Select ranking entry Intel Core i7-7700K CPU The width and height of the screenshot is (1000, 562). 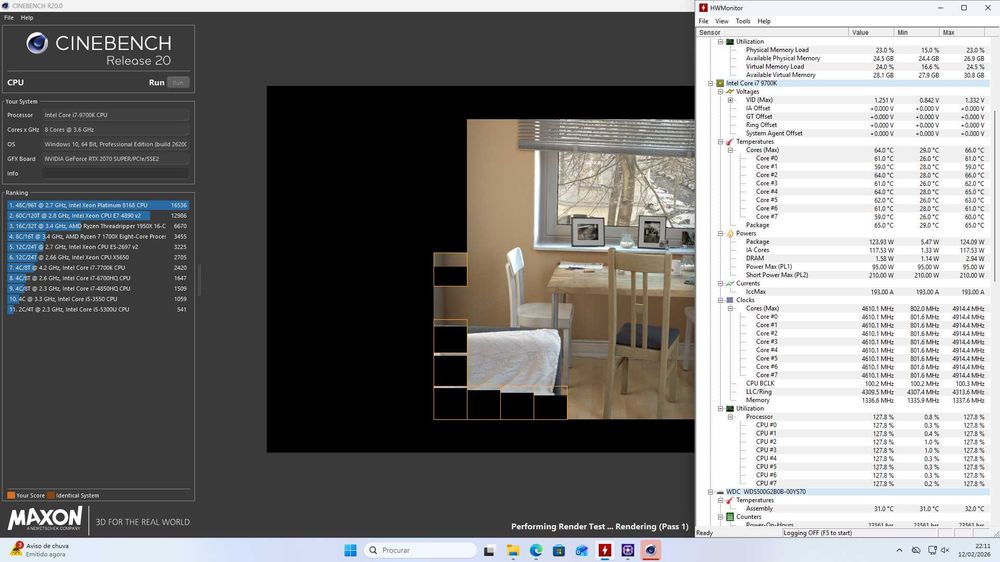[x=98, y=268]
